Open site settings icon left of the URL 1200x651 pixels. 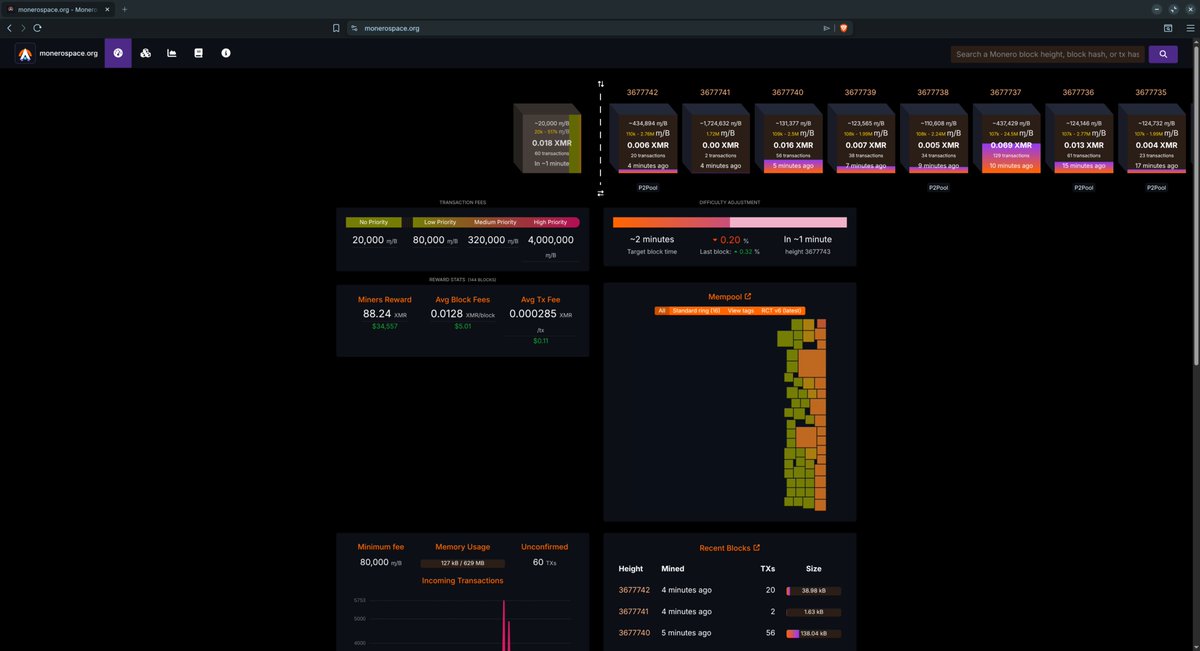354,28
